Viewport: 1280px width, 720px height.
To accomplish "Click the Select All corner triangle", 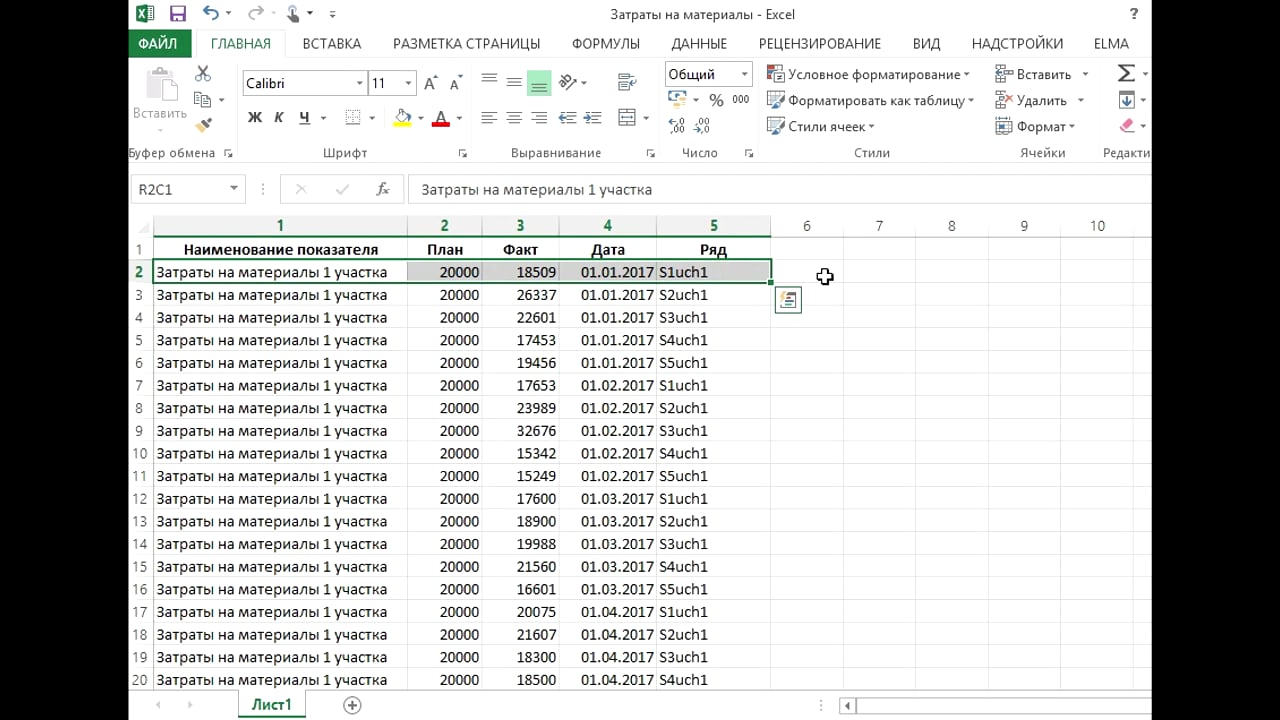I will [142, 226].
